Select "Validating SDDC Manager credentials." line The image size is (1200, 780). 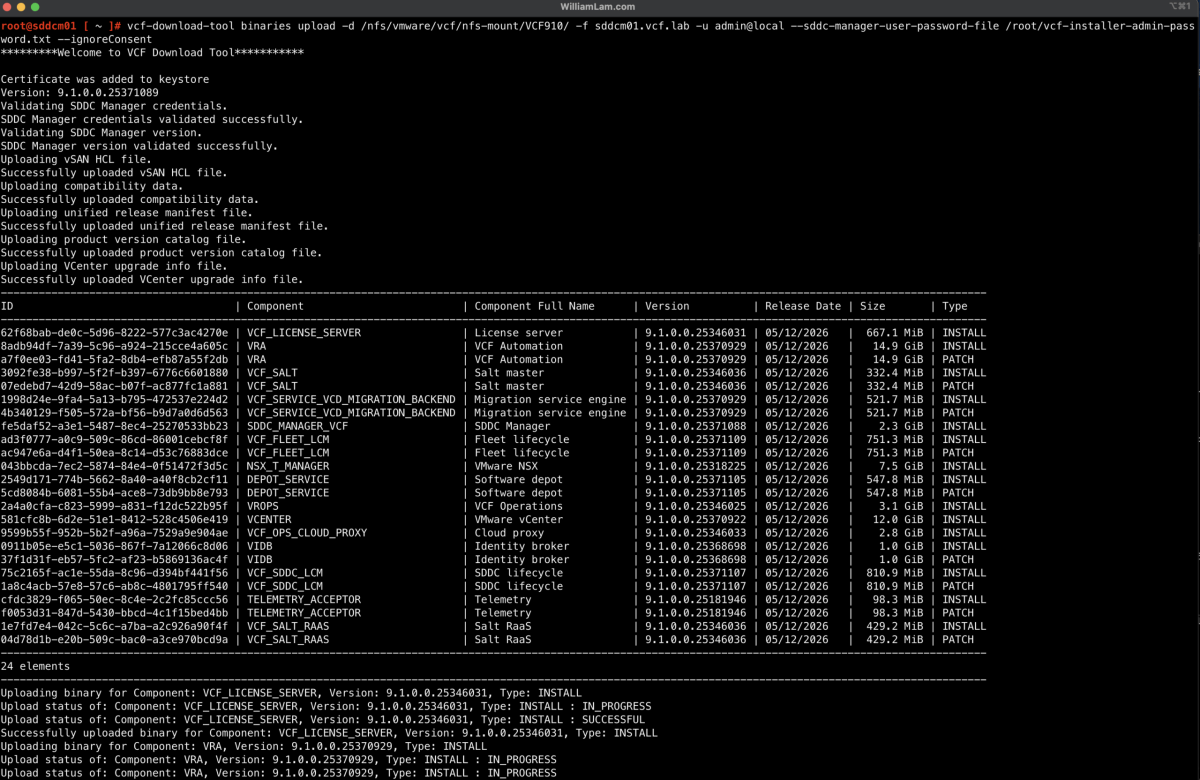(114, 105)
